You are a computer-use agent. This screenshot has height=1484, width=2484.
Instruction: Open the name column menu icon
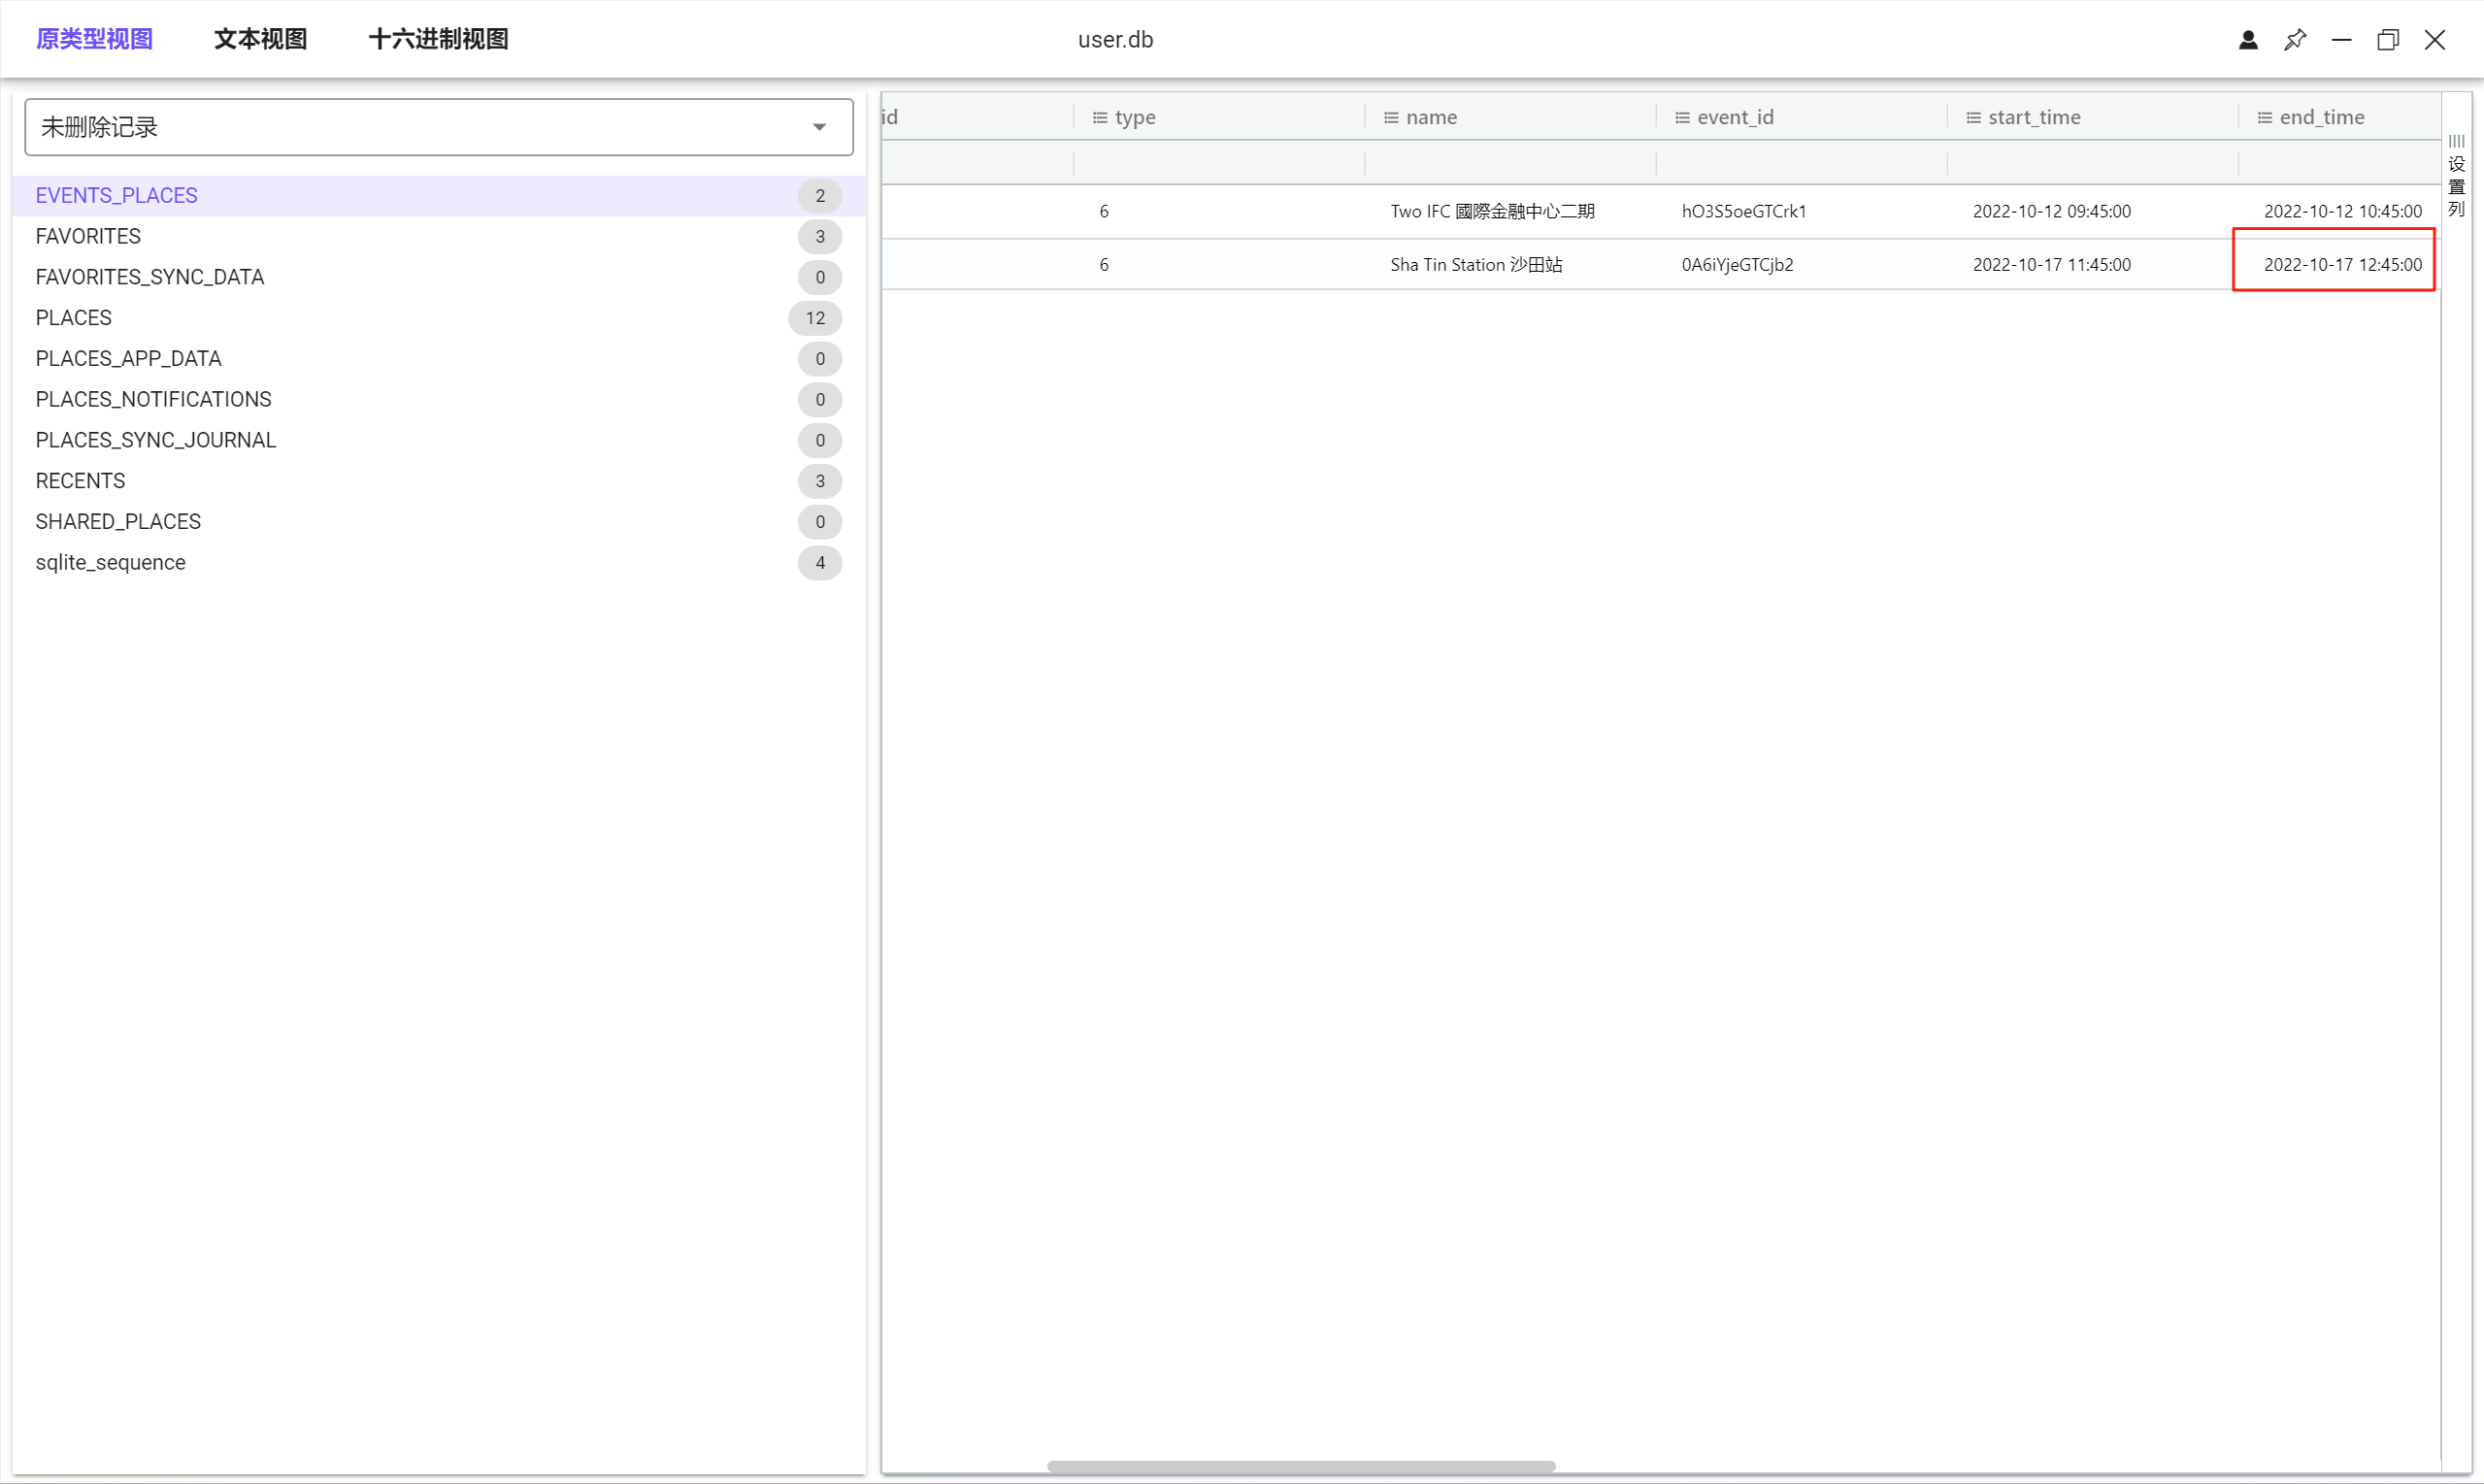tap(1391, 118)
